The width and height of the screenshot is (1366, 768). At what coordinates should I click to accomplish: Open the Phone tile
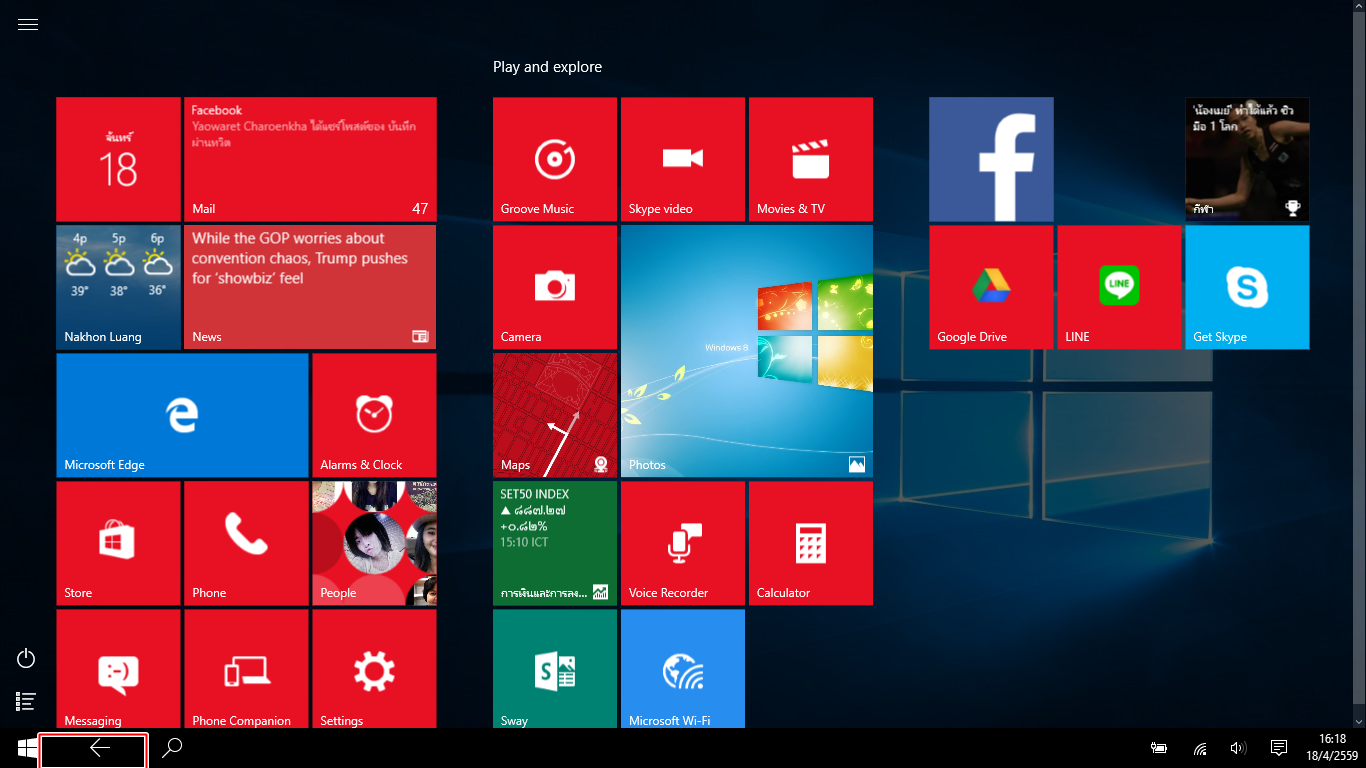click(x=246, y=543)
